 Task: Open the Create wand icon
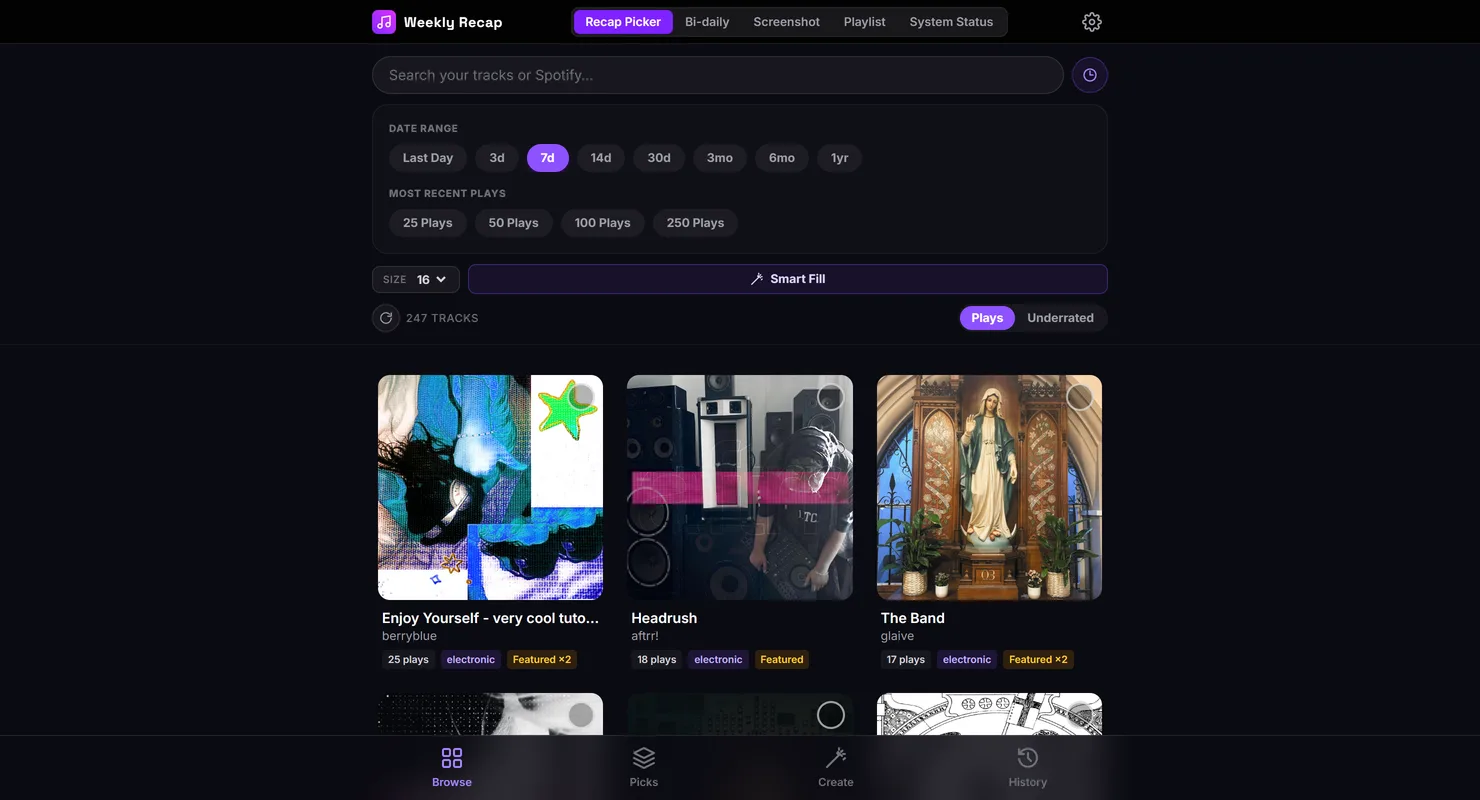click(836, 758)
